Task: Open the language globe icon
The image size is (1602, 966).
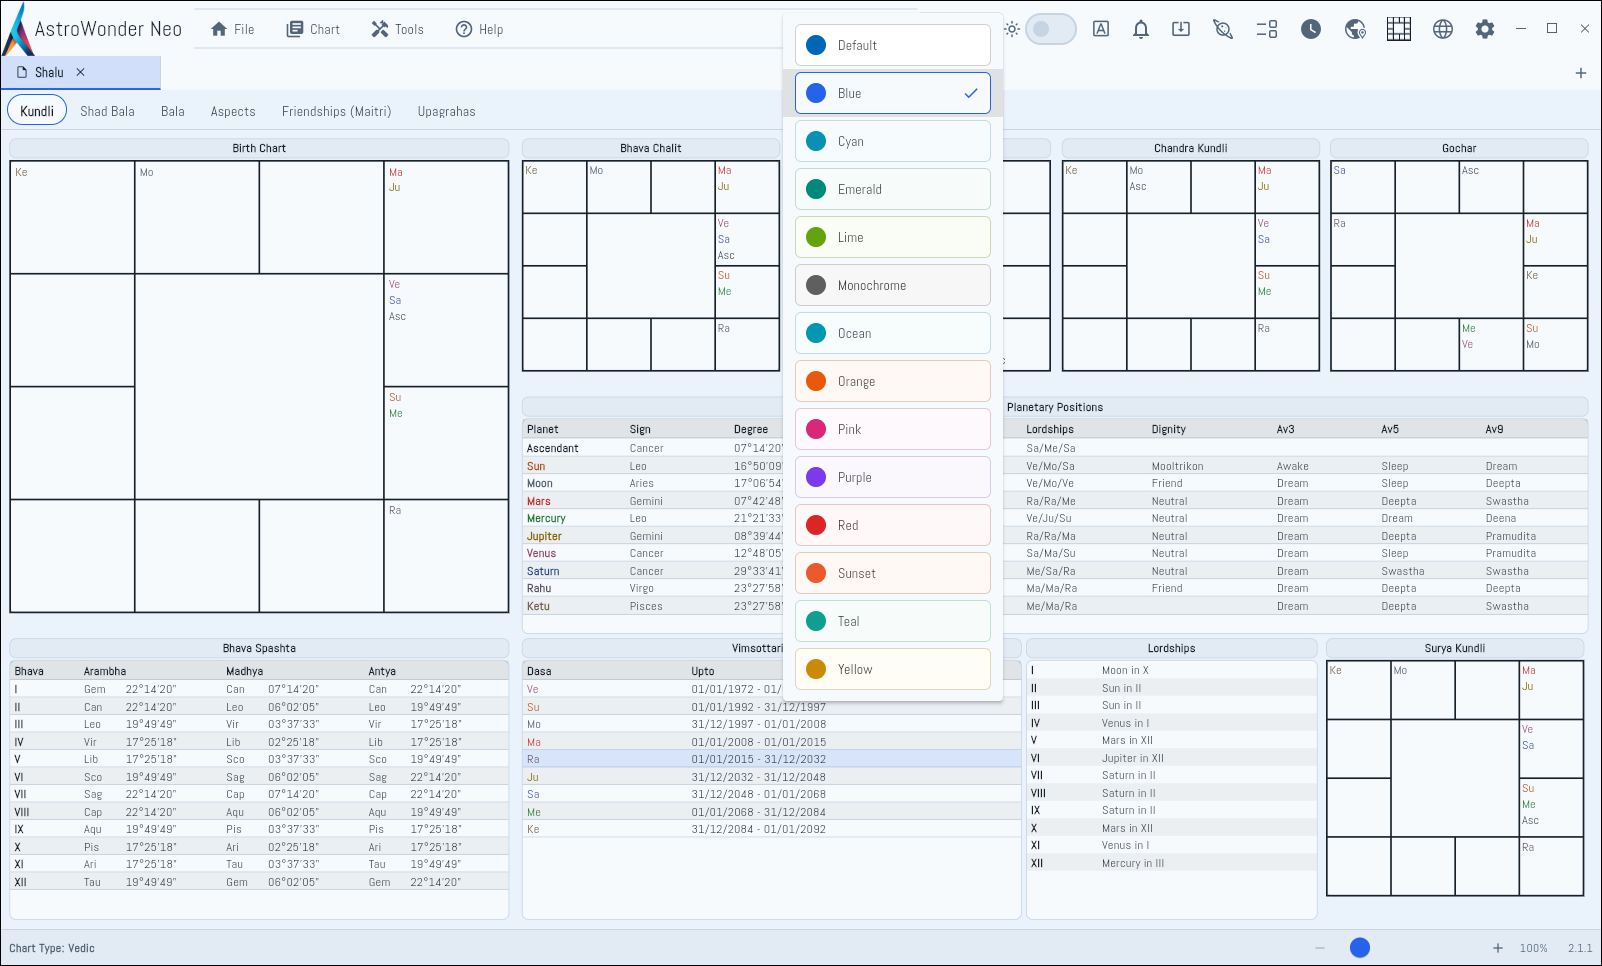Action: tap(1443, 29)
